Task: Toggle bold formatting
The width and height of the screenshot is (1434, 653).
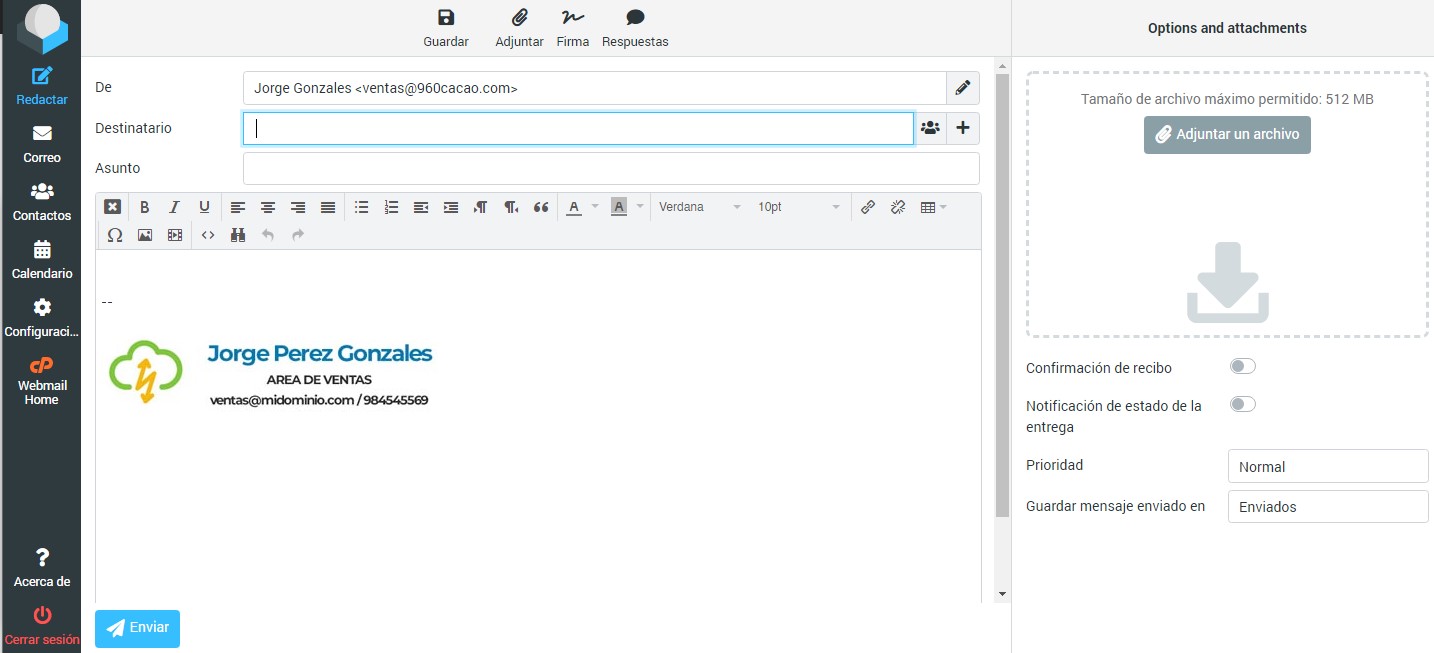Action: (145, 207)
